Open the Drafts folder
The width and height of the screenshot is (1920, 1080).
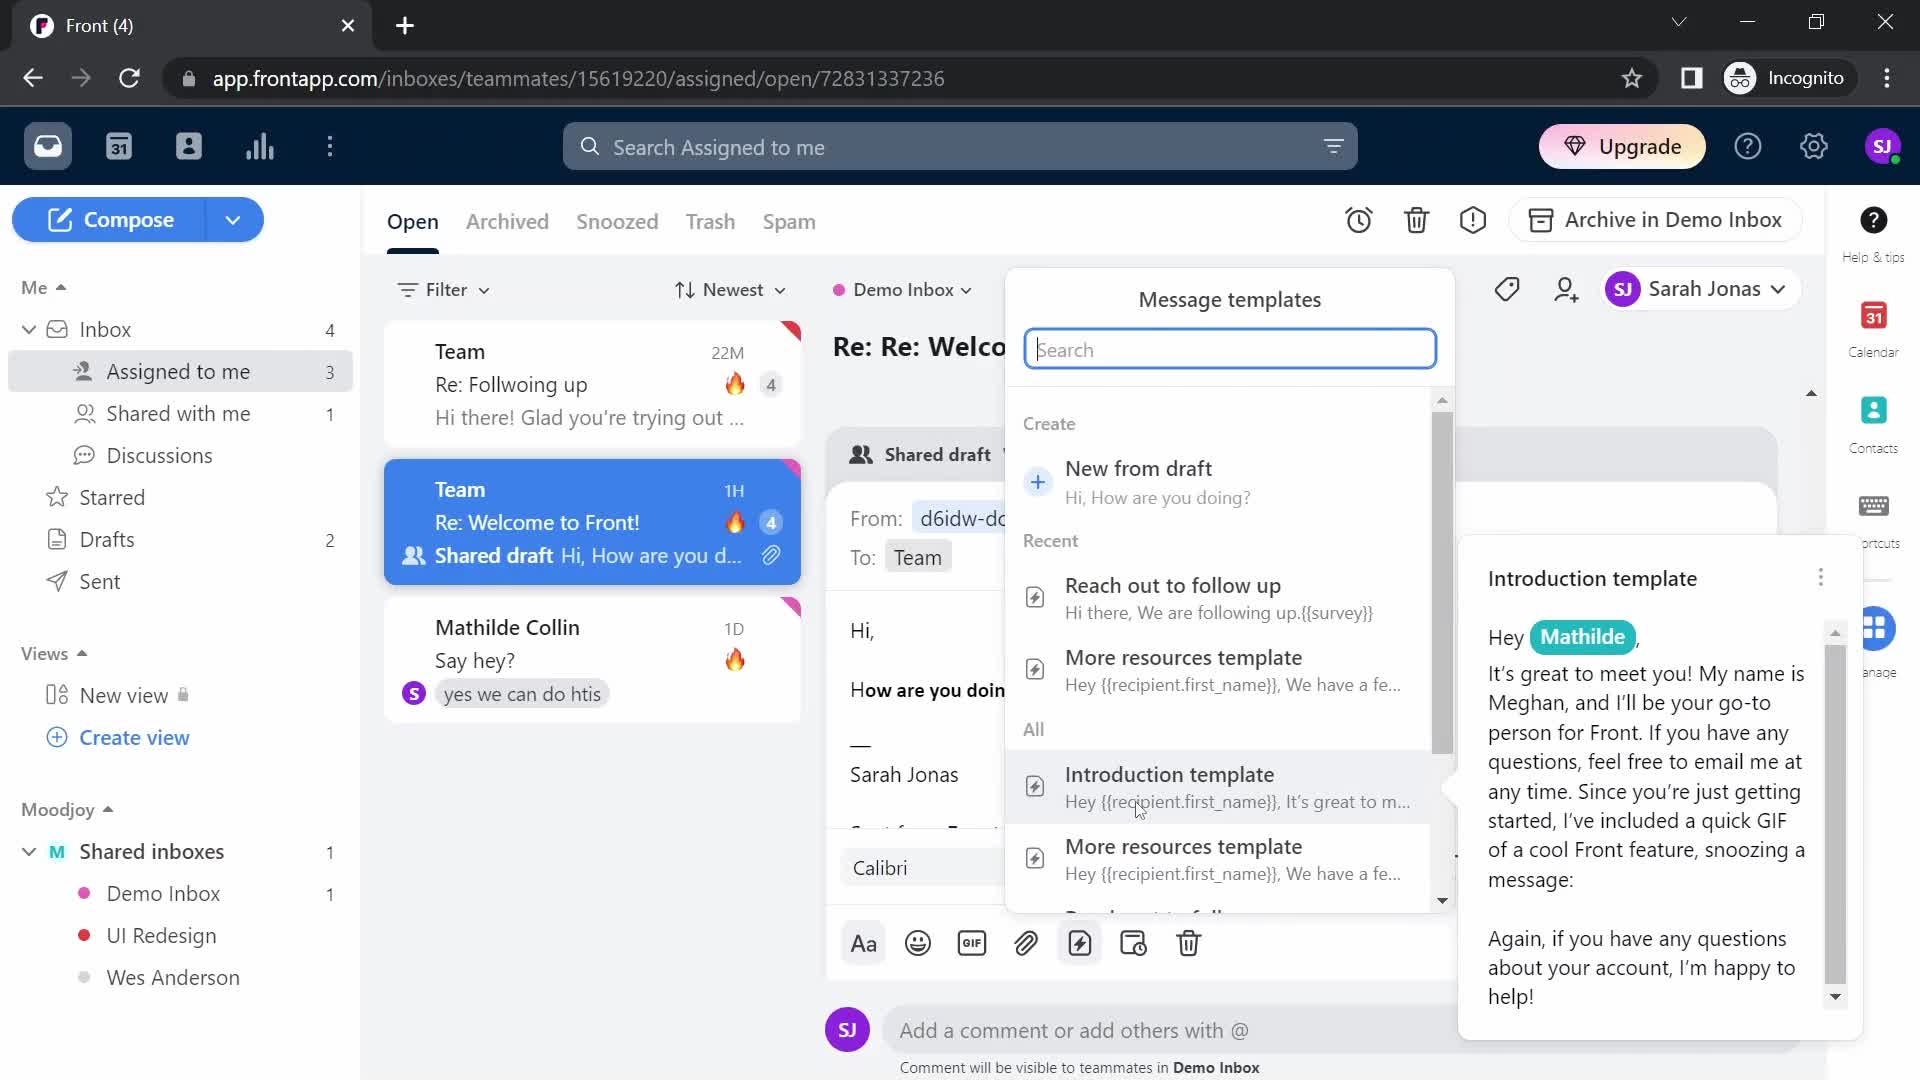tap(180, 540)
